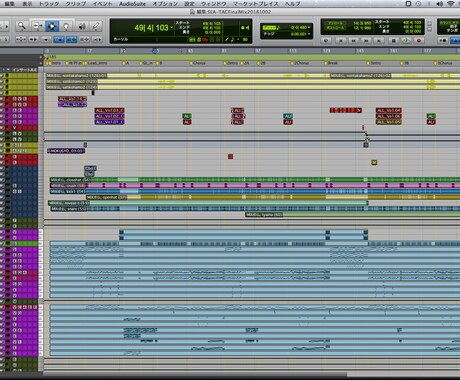
Task: Toggle the upper small button right of transport display
Action: pos(429,24)
